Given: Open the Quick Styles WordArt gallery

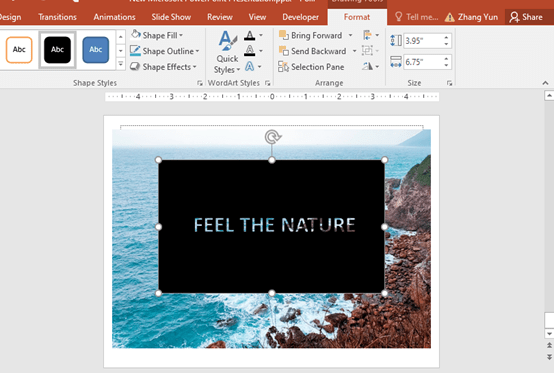Looking at the screenshot, I should (227, 52).
